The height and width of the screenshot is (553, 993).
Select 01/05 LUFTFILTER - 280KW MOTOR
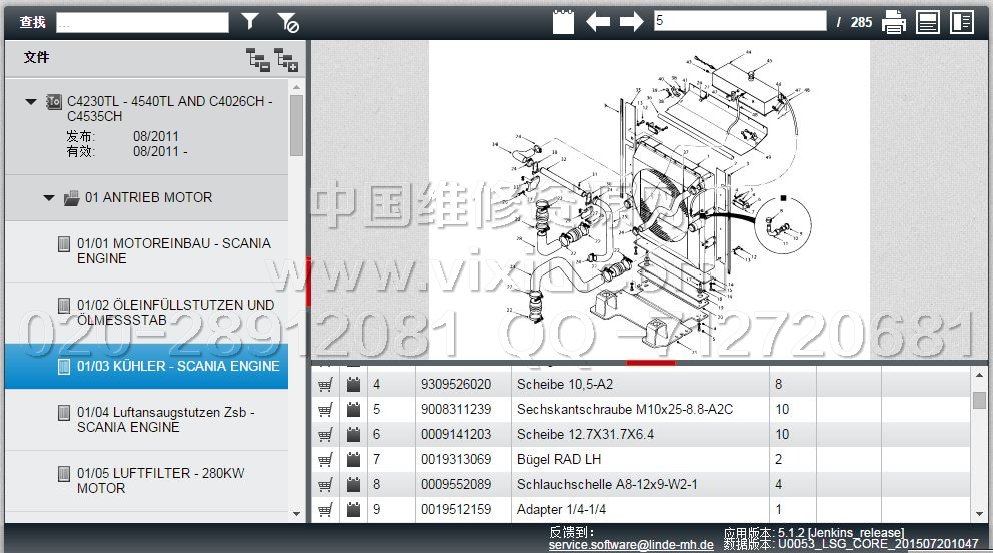coord(160,480)
